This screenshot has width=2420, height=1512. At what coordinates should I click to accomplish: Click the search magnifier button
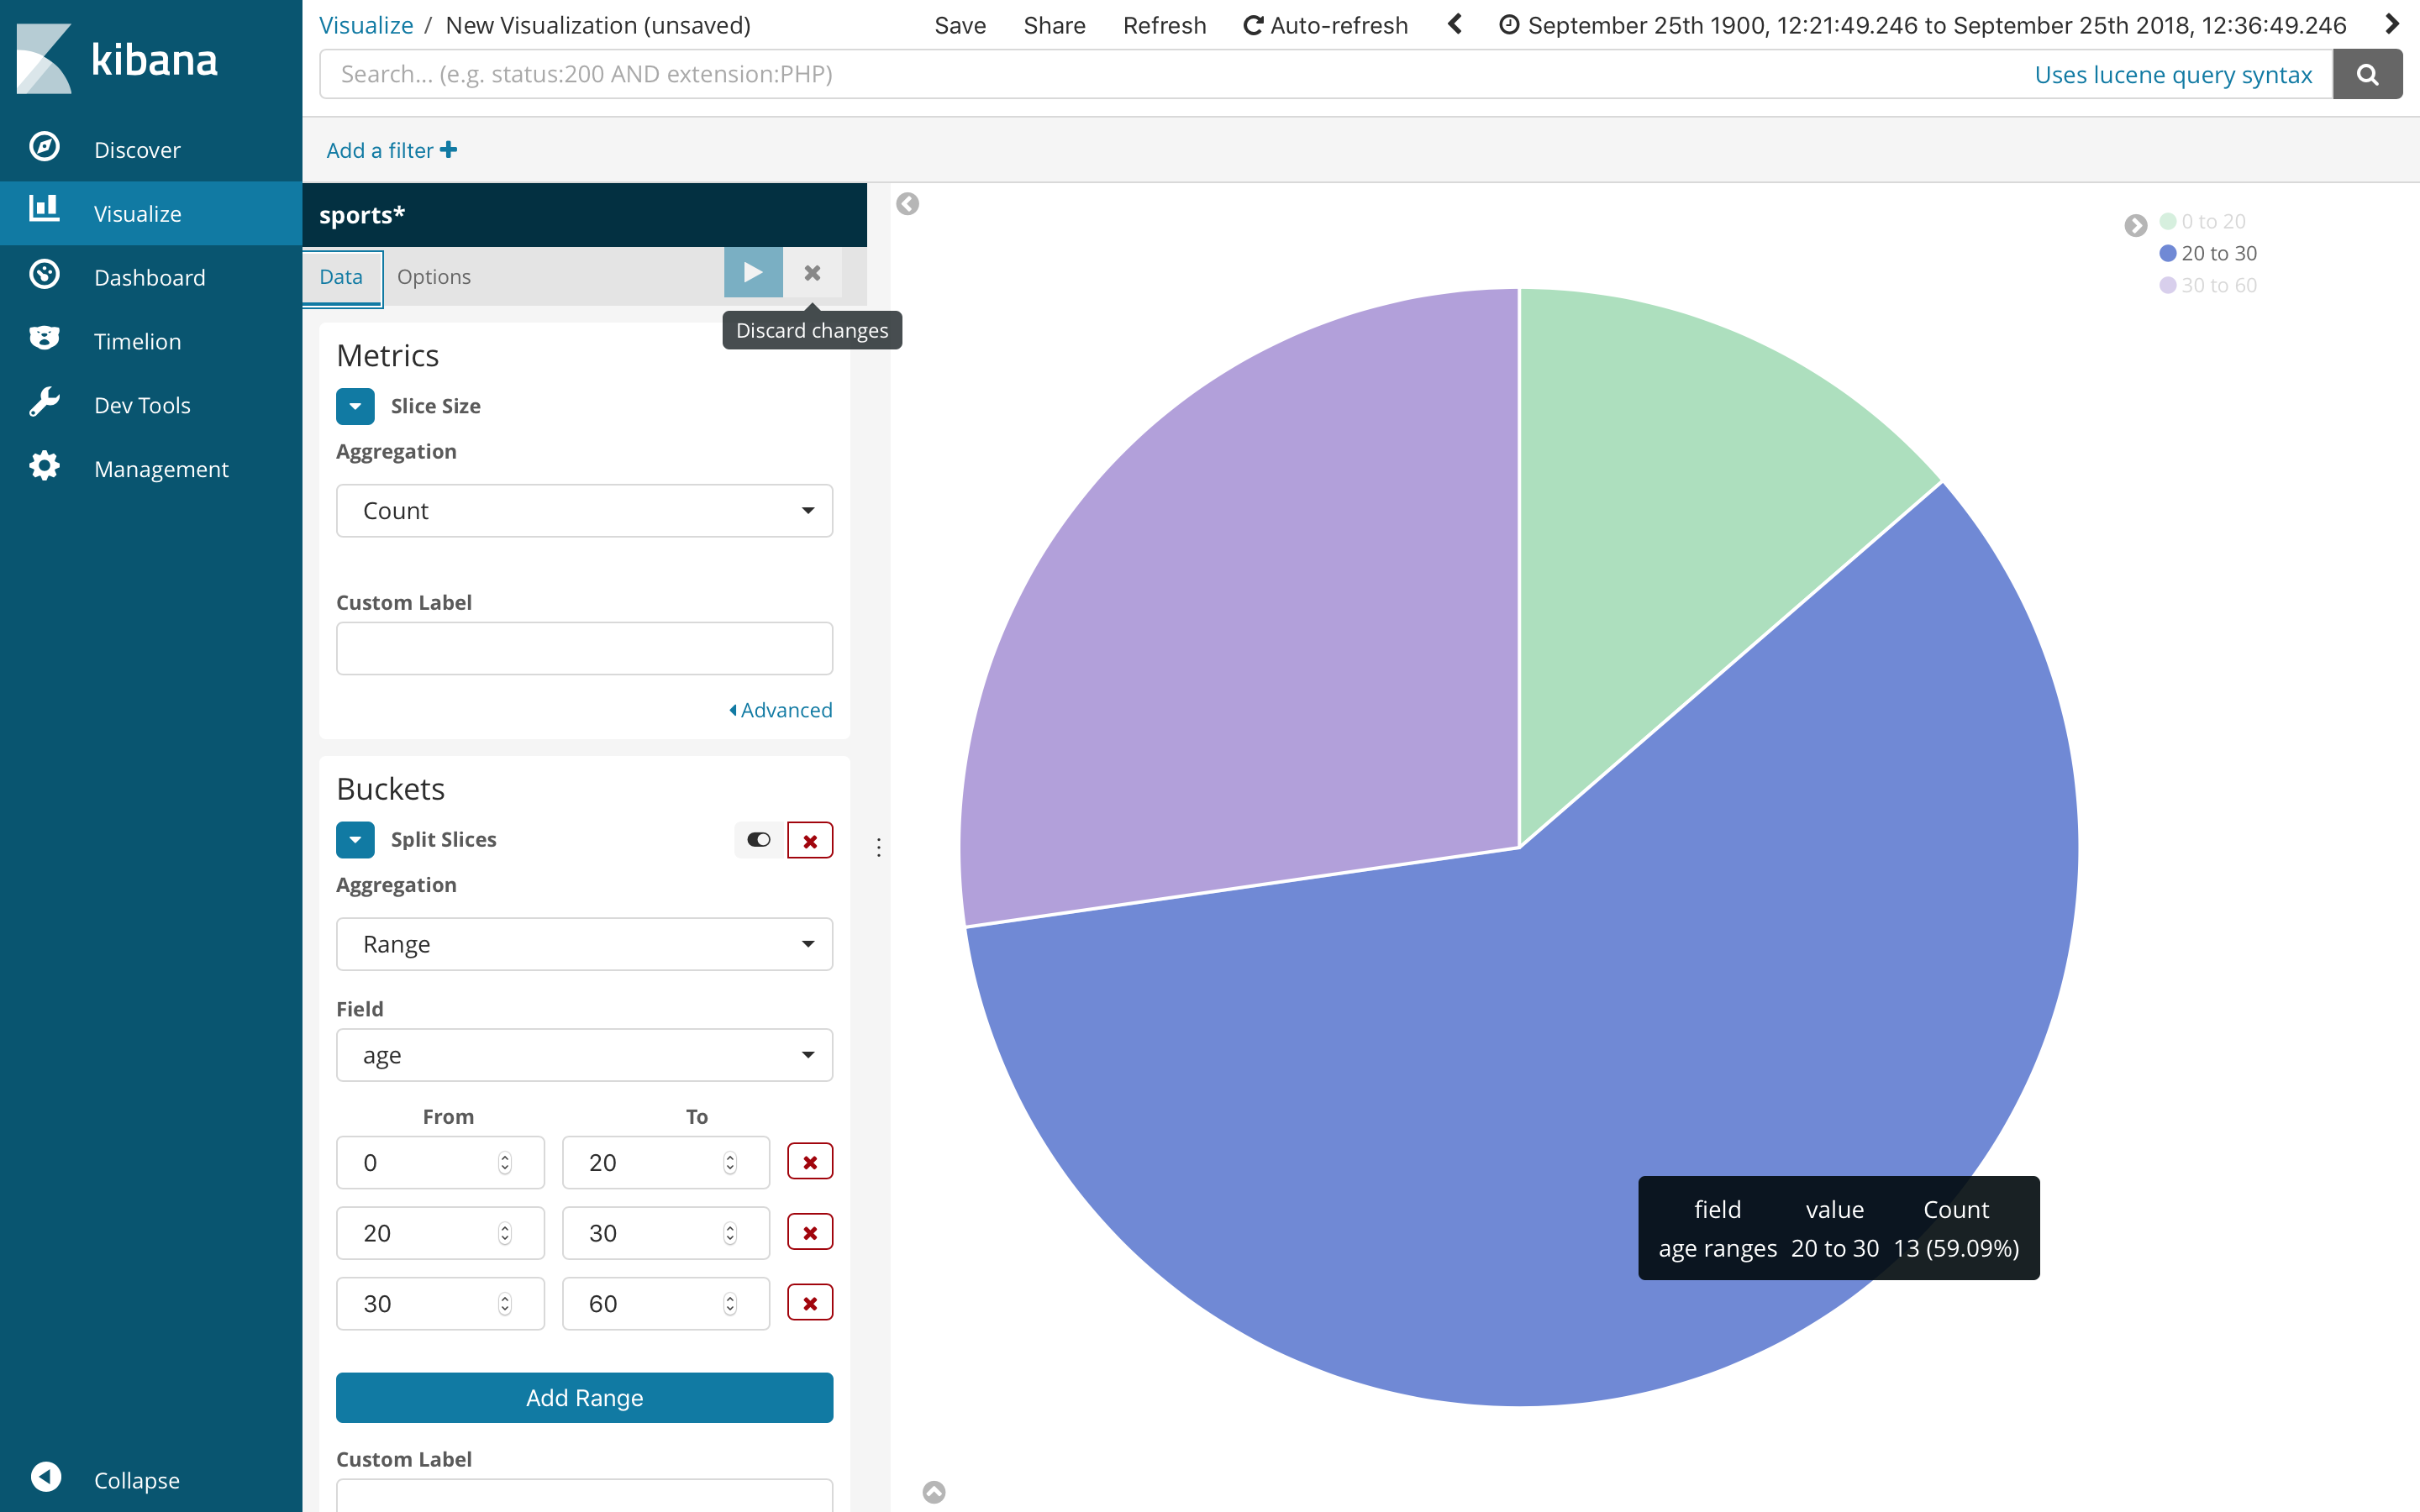(x=2366, y=74)
